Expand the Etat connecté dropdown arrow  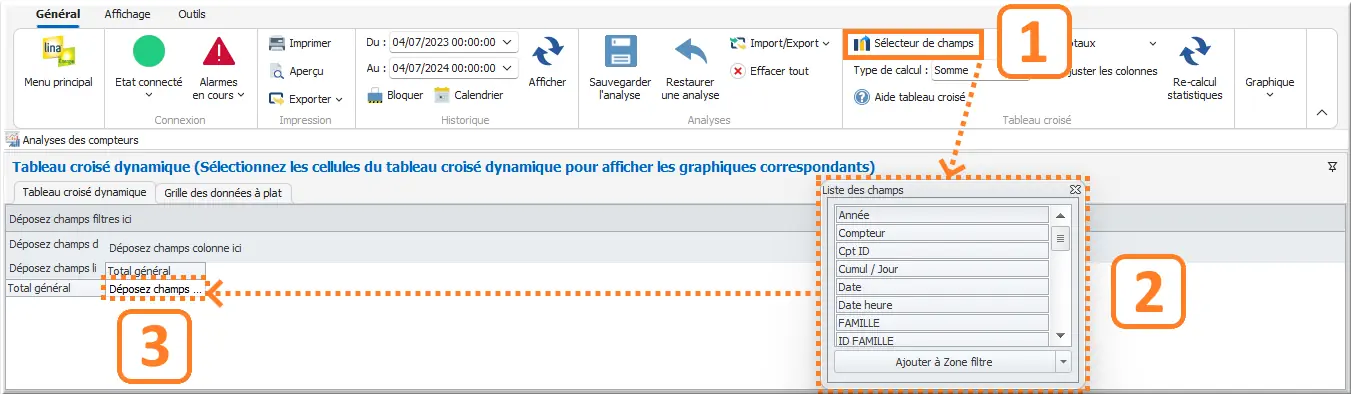tap(149, 95)
